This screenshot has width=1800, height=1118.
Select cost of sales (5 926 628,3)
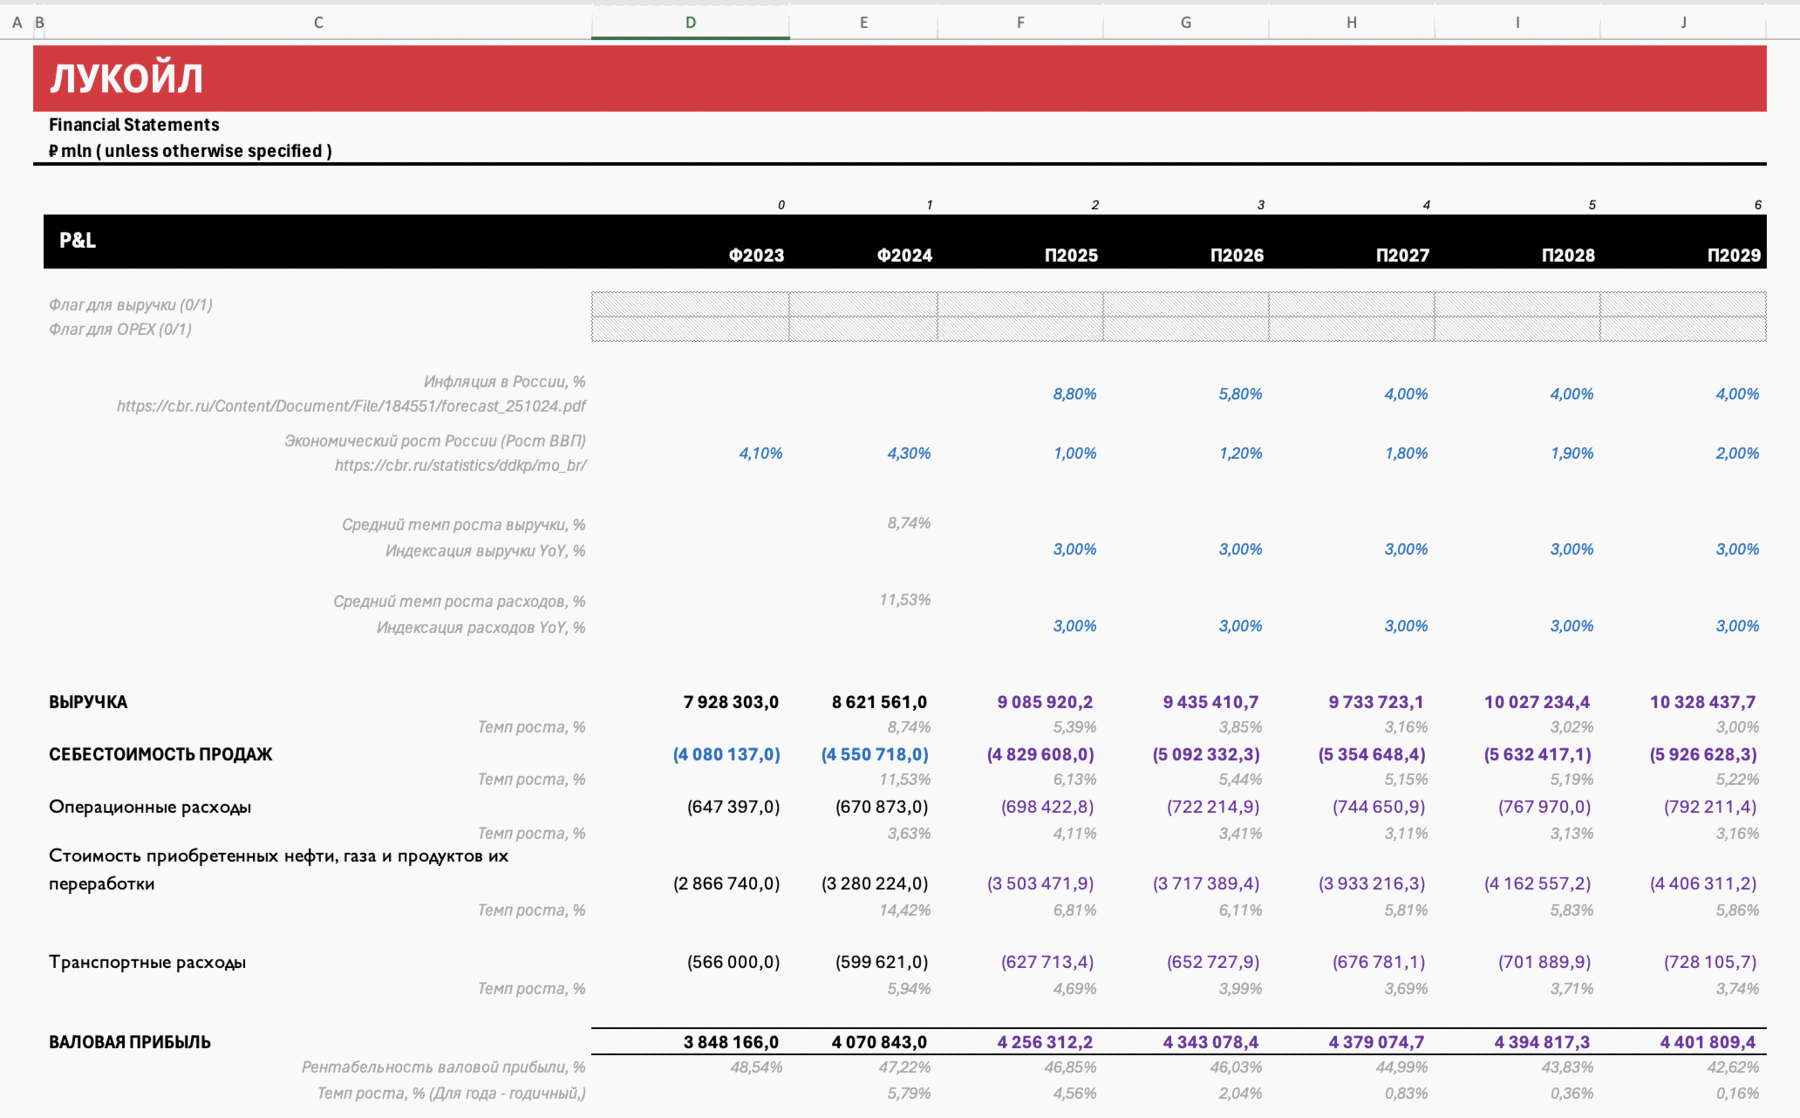pyautogui.click(x=1703, y=754)
